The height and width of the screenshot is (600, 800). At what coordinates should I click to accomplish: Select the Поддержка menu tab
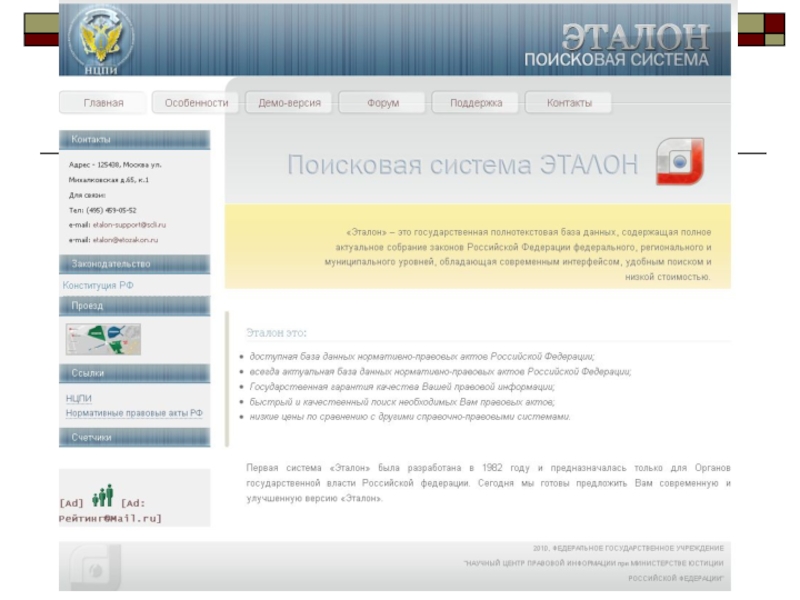pos(476,103)
